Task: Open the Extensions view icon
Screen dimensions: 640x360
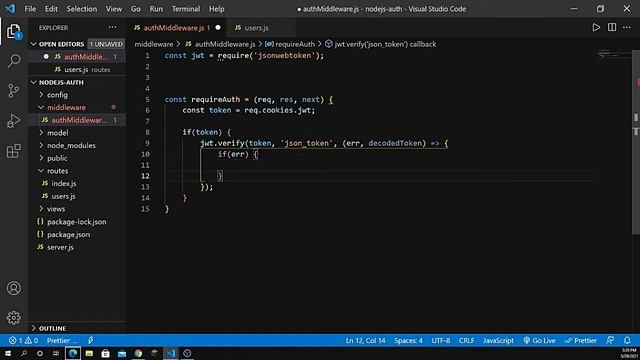Action: pos(13,151)
